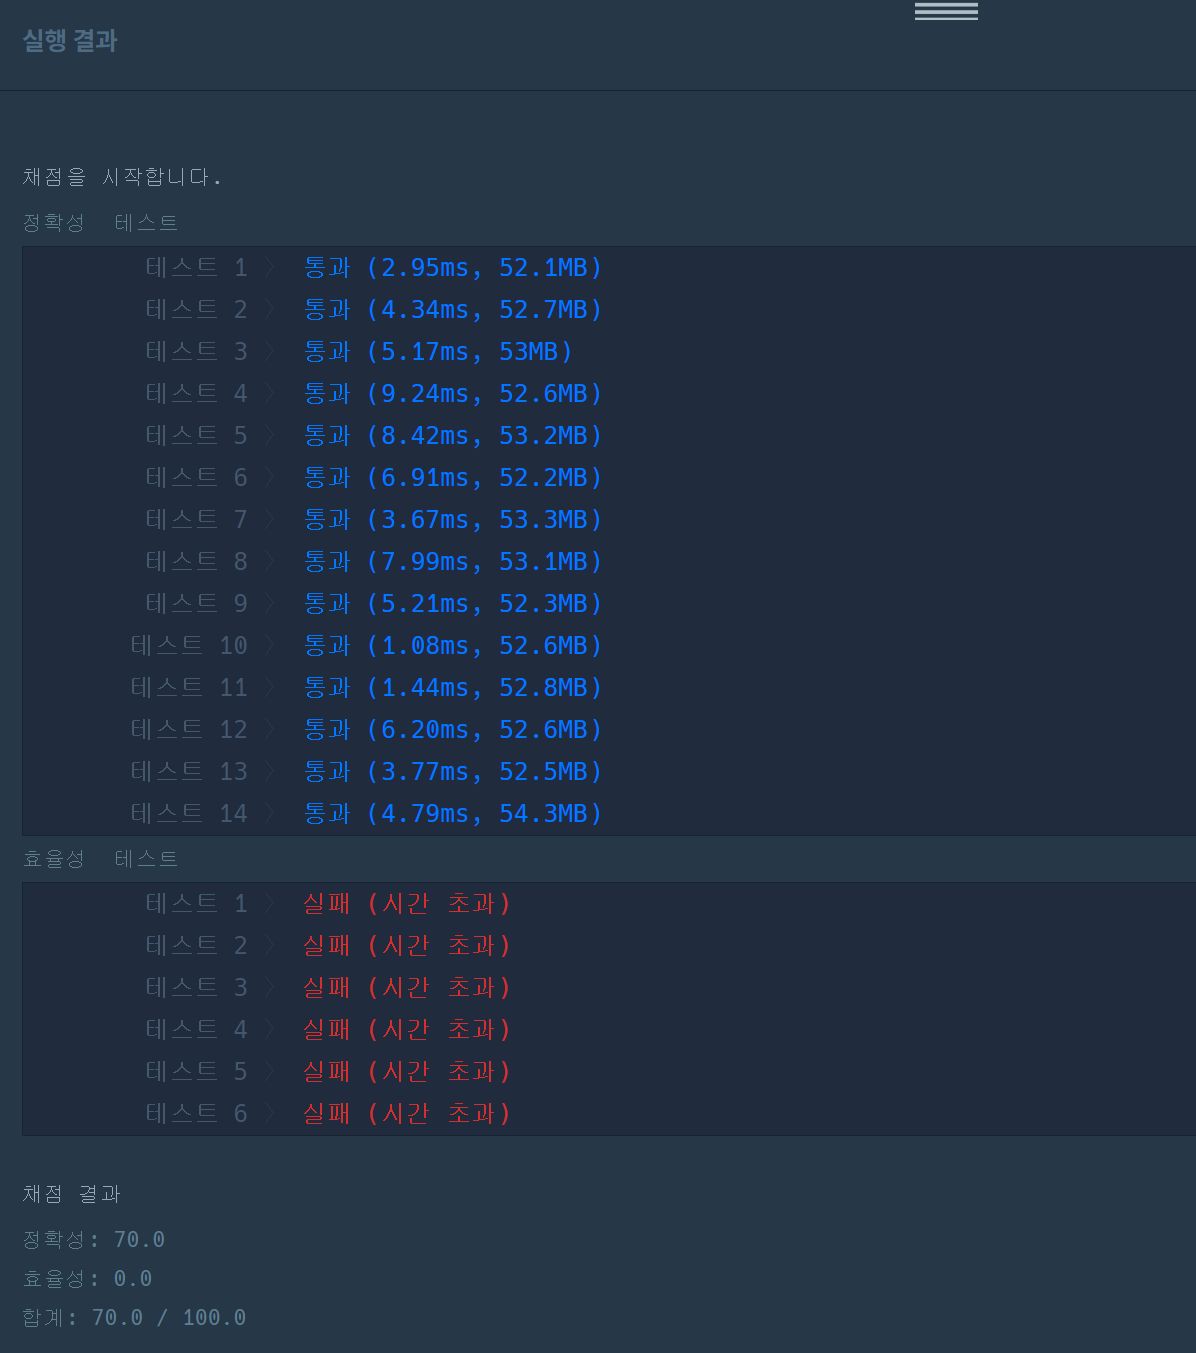This screenshot has width=1196, height=1353.
Task: Select the text 채점을 시작합니다.
Action: (122, 177)
